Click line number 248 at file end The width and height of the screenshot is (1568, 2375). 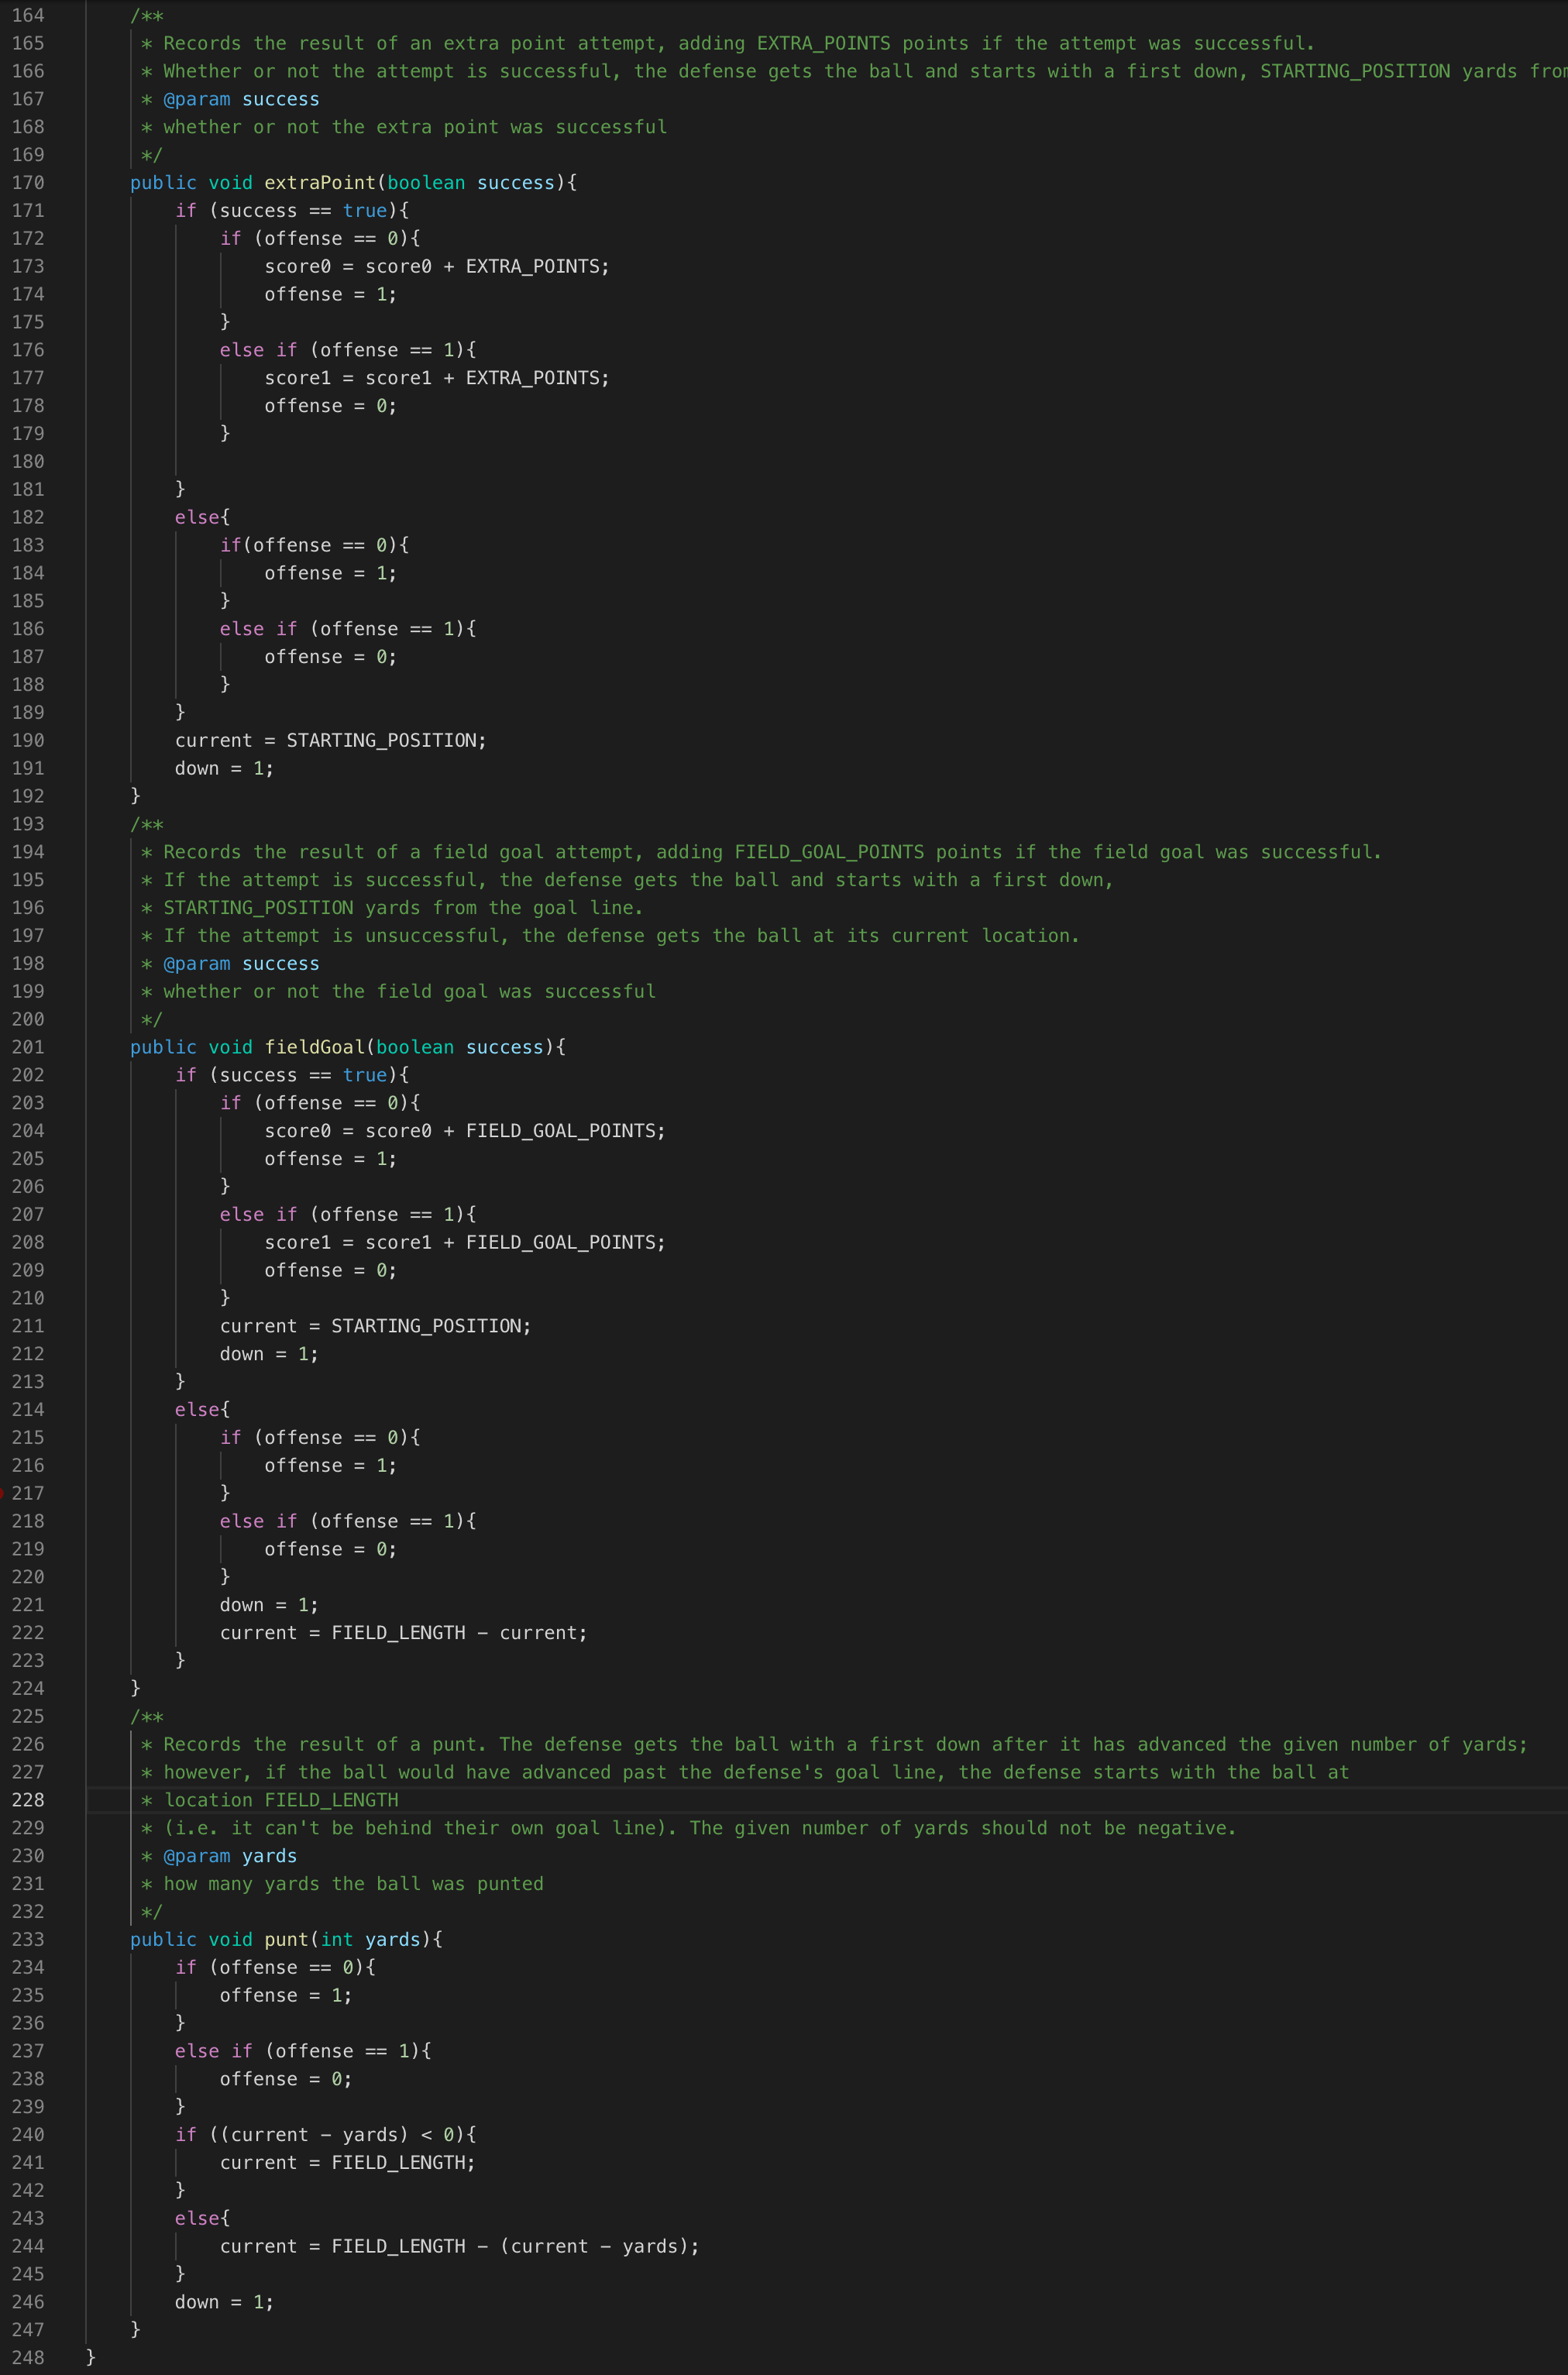[x=28, y=2358]
